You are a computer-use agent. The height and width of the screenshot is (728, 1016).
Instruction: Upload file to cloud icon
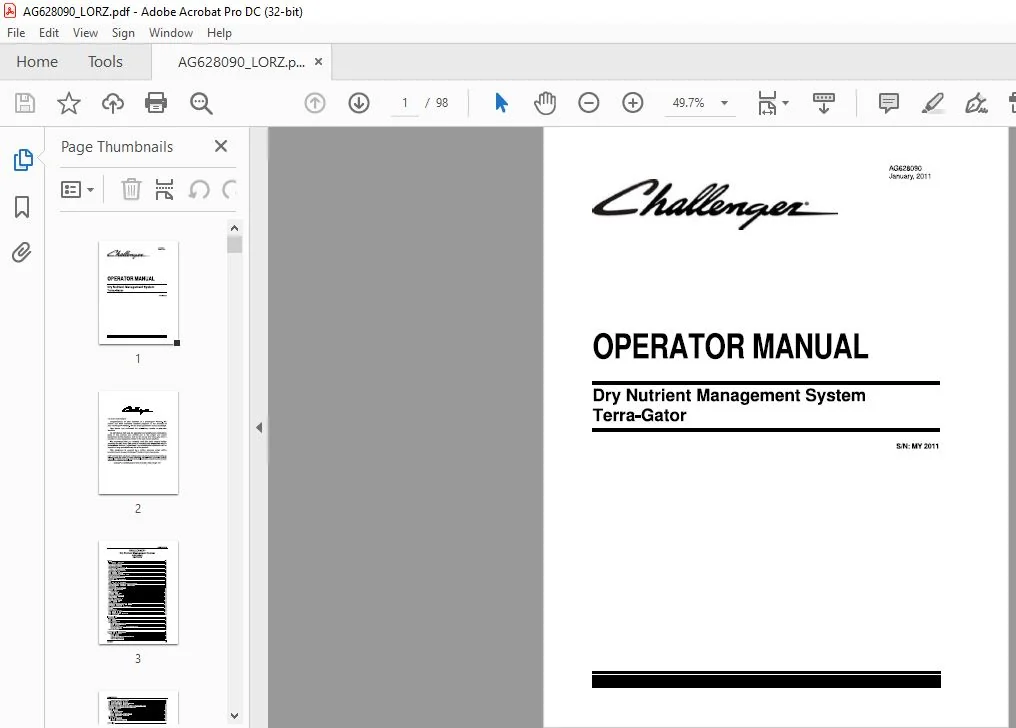113,103
